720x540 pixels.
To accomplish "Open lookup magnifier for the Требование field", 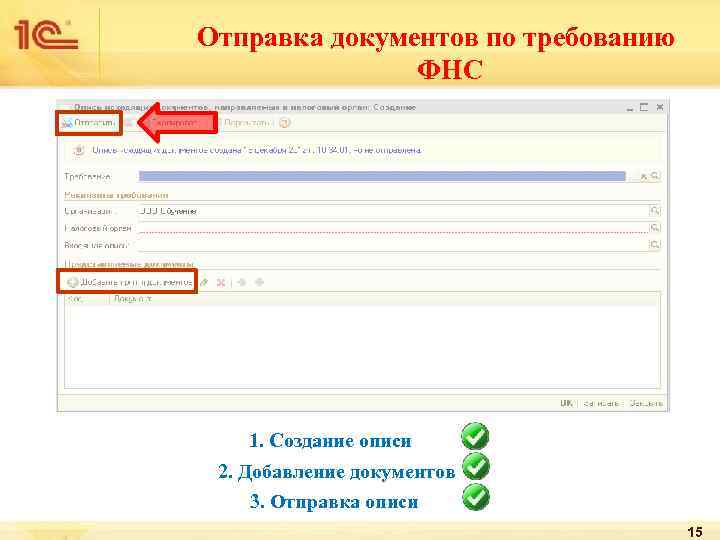I will pyautogui.click(x=655, y=176).
